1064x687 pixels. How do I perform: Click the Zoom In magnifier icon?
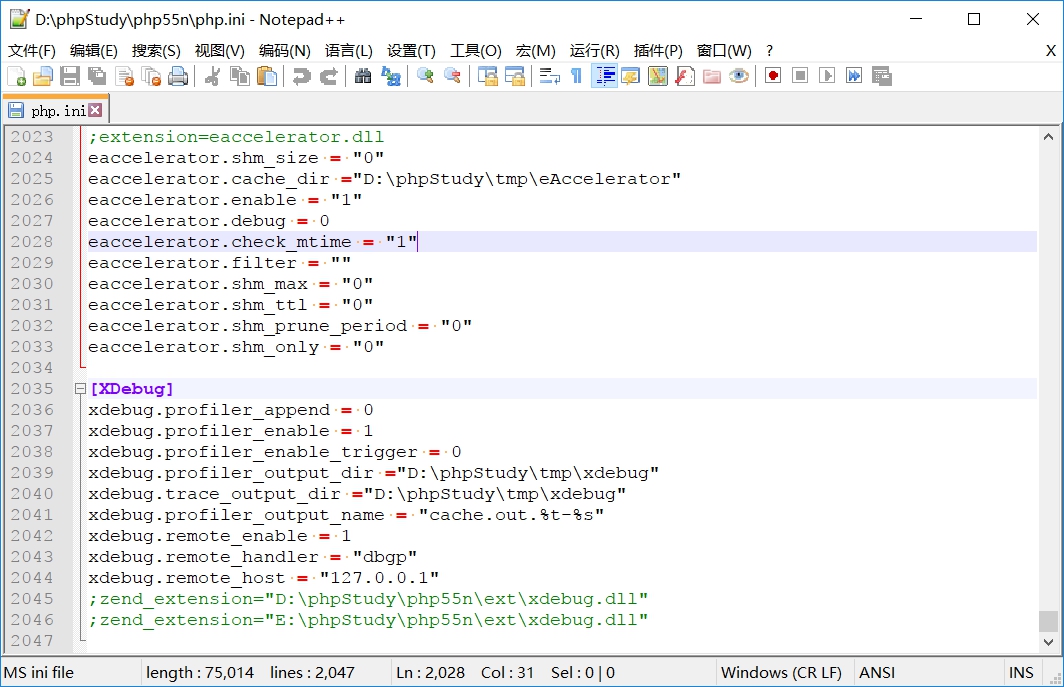point(425,76)
